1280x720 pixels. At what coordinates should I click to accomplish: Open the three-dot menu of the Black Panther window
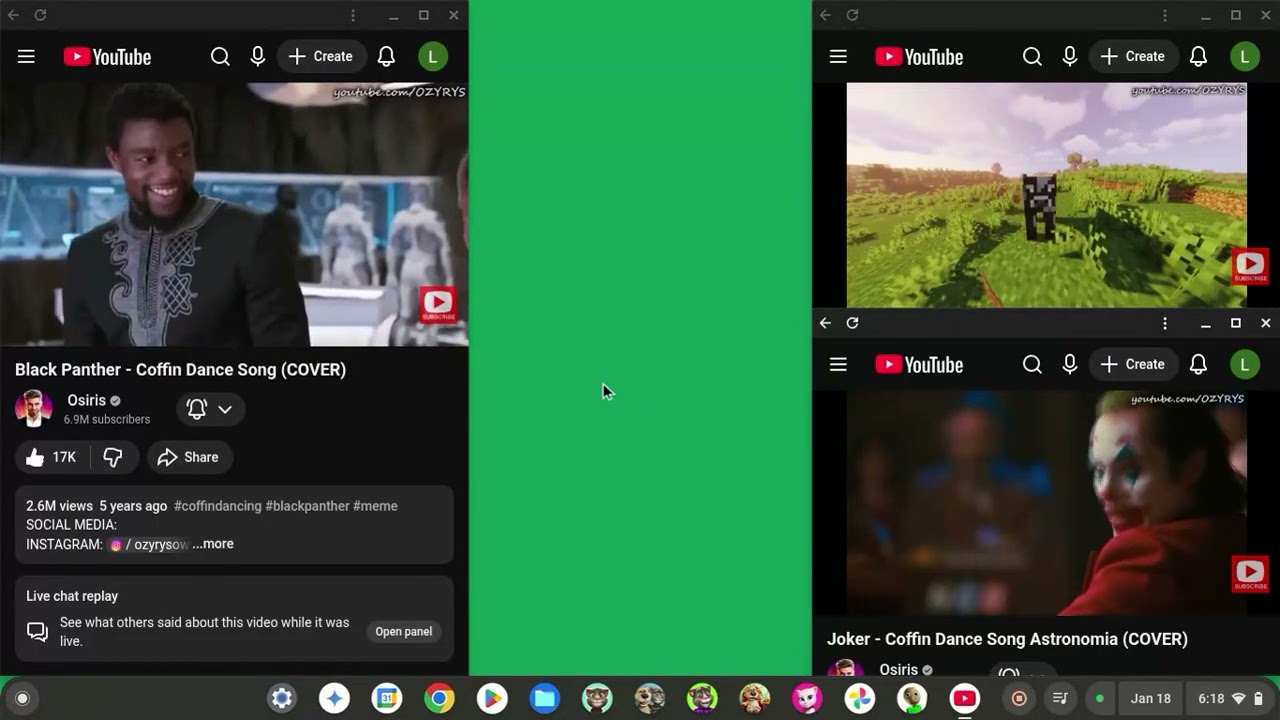pos(353,15)
